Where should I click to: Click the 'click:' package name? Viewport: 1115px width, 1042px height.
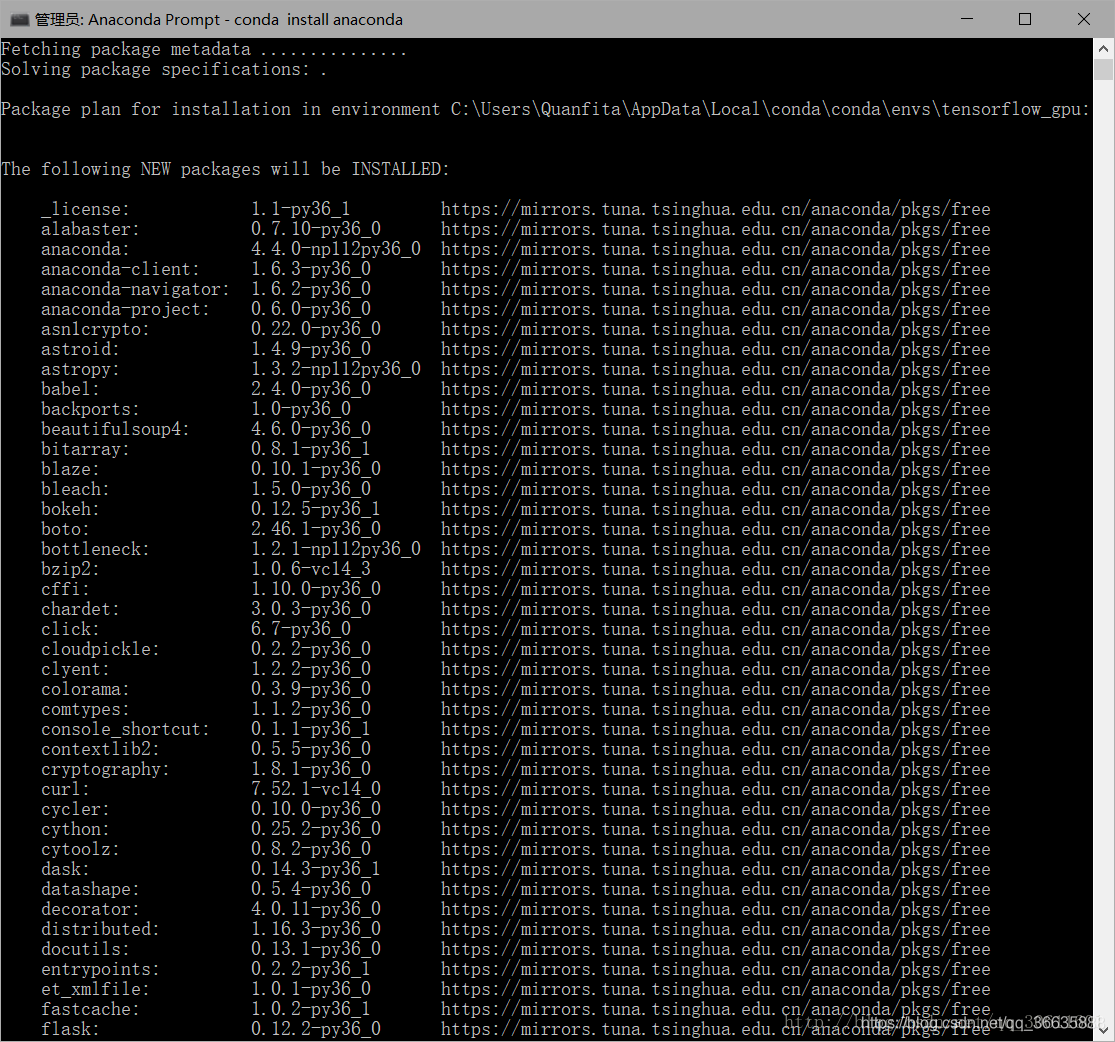click(70, 629)
